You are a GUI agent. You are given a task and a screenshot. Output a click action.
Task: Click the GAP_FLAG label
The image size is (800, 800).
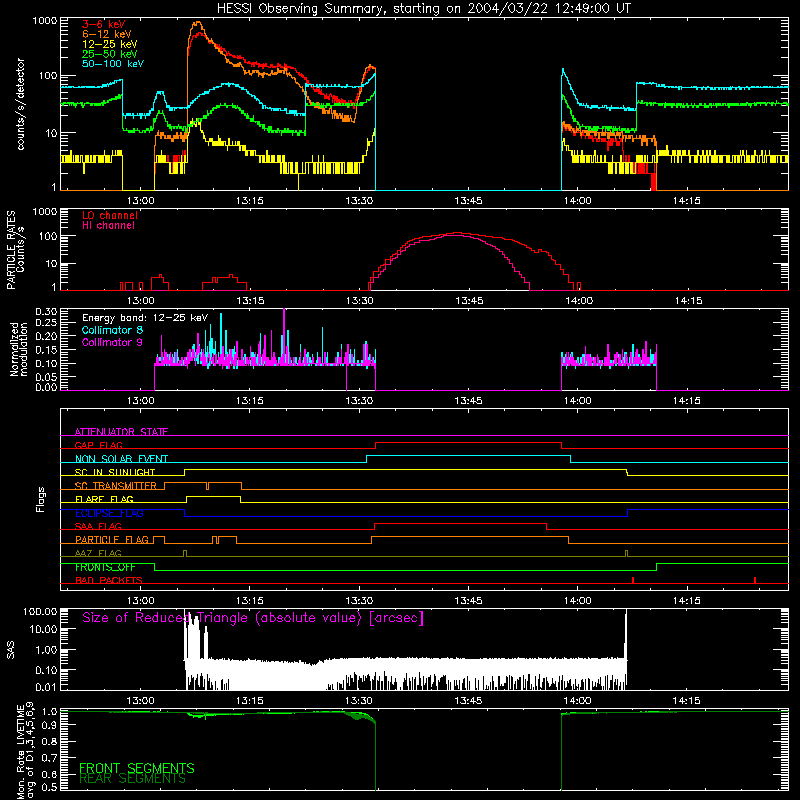point(98,445)
